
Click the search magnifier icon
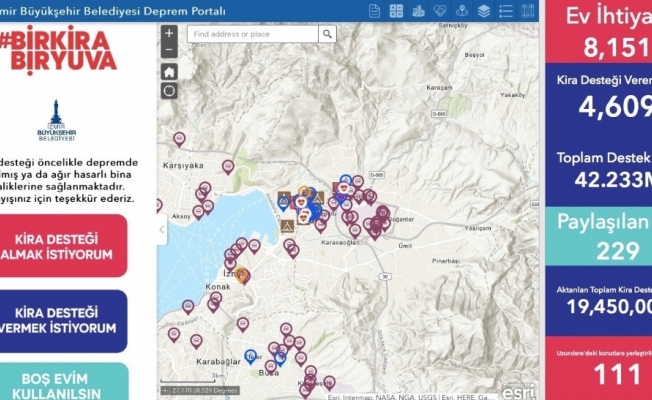click(x=327, y=34)
